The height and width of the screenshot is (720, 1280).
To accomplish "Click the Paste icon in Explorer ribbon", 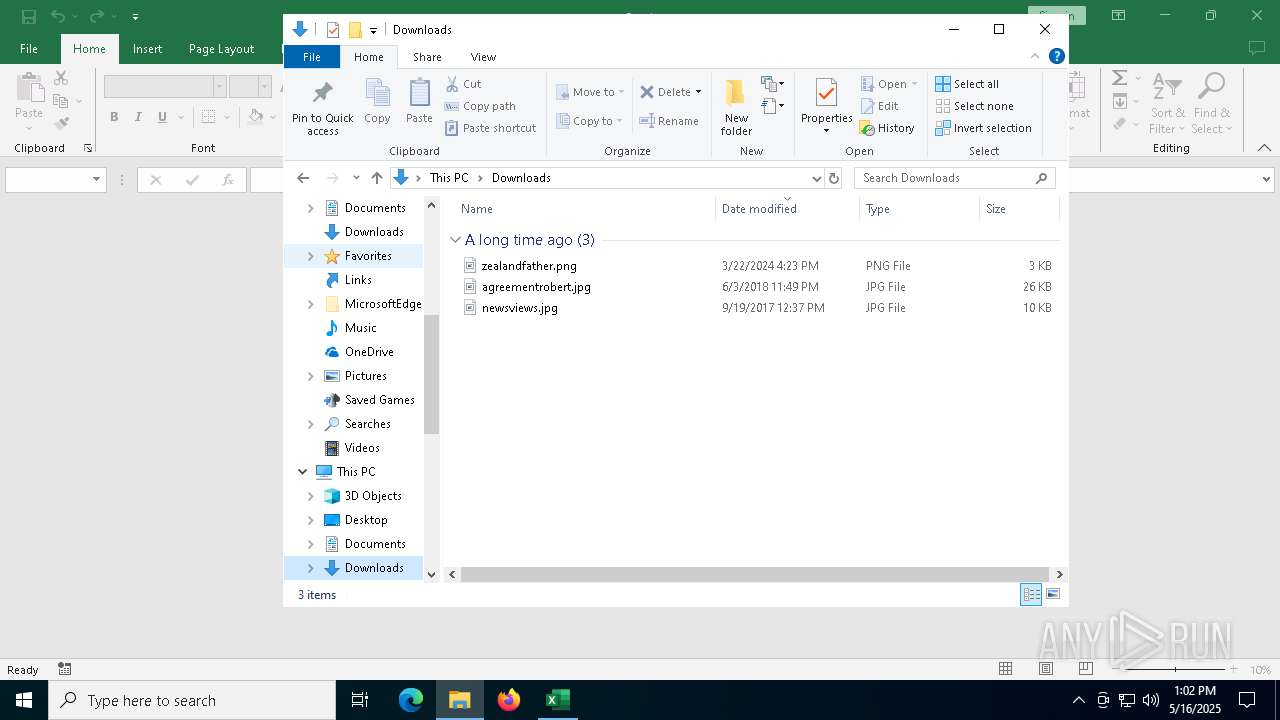I will tap(419, 101).
